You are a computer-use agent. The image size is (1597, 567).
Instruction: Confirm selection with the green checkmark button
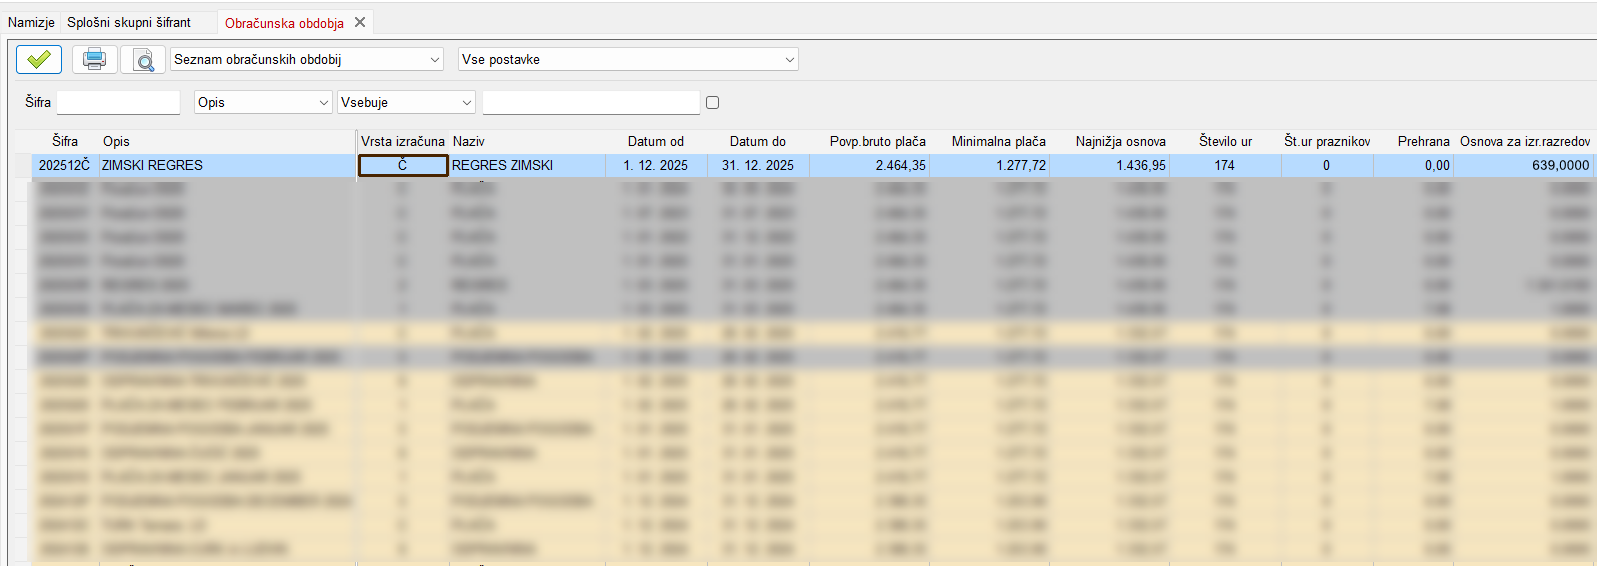tap(39, 60)
